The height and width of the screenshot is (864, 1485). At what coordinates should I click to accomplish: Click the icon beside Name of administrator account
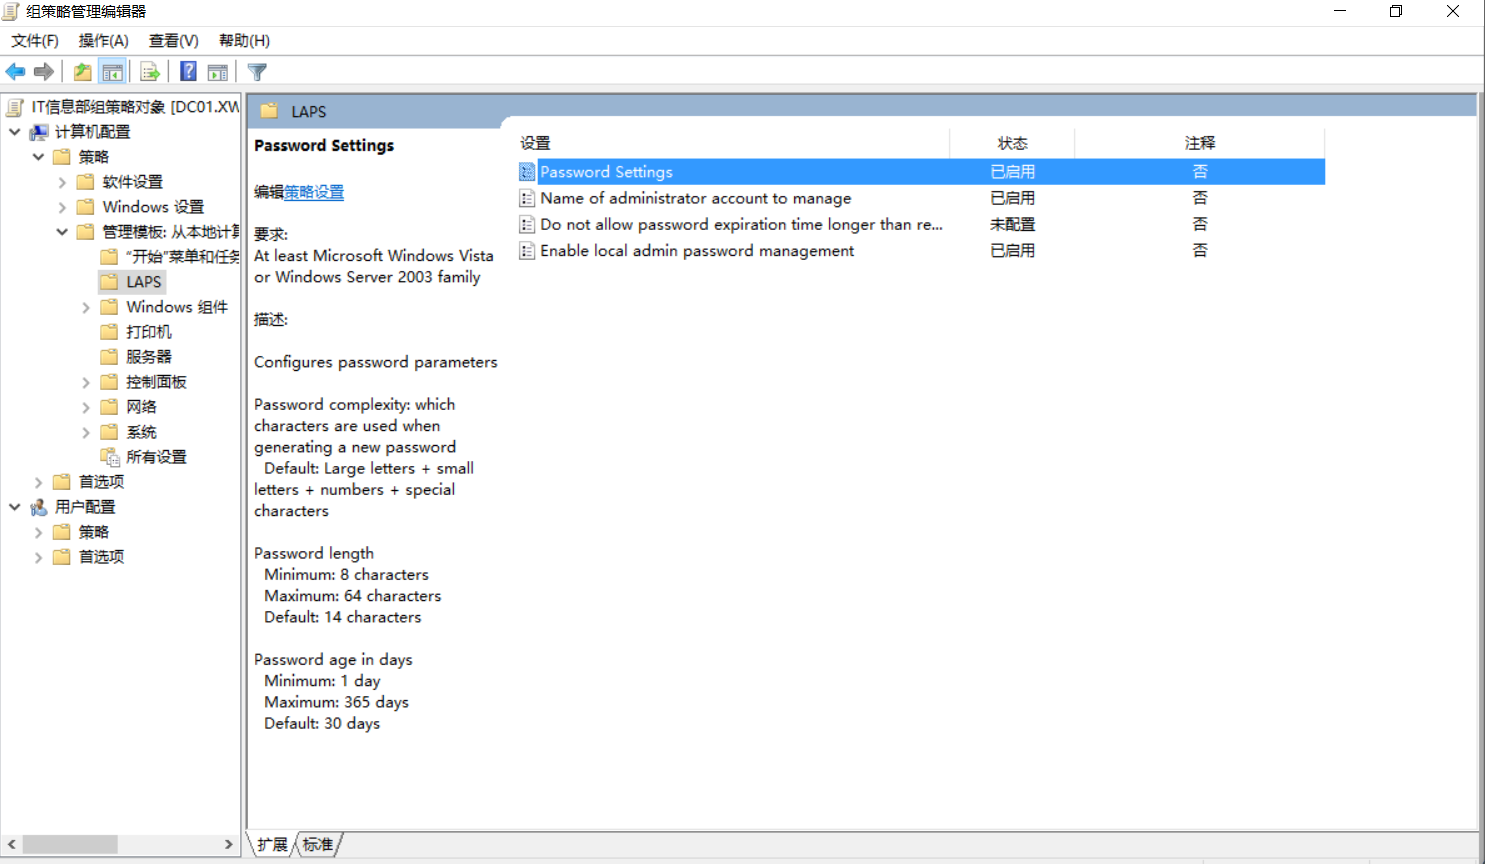click(x=527, y=198)
